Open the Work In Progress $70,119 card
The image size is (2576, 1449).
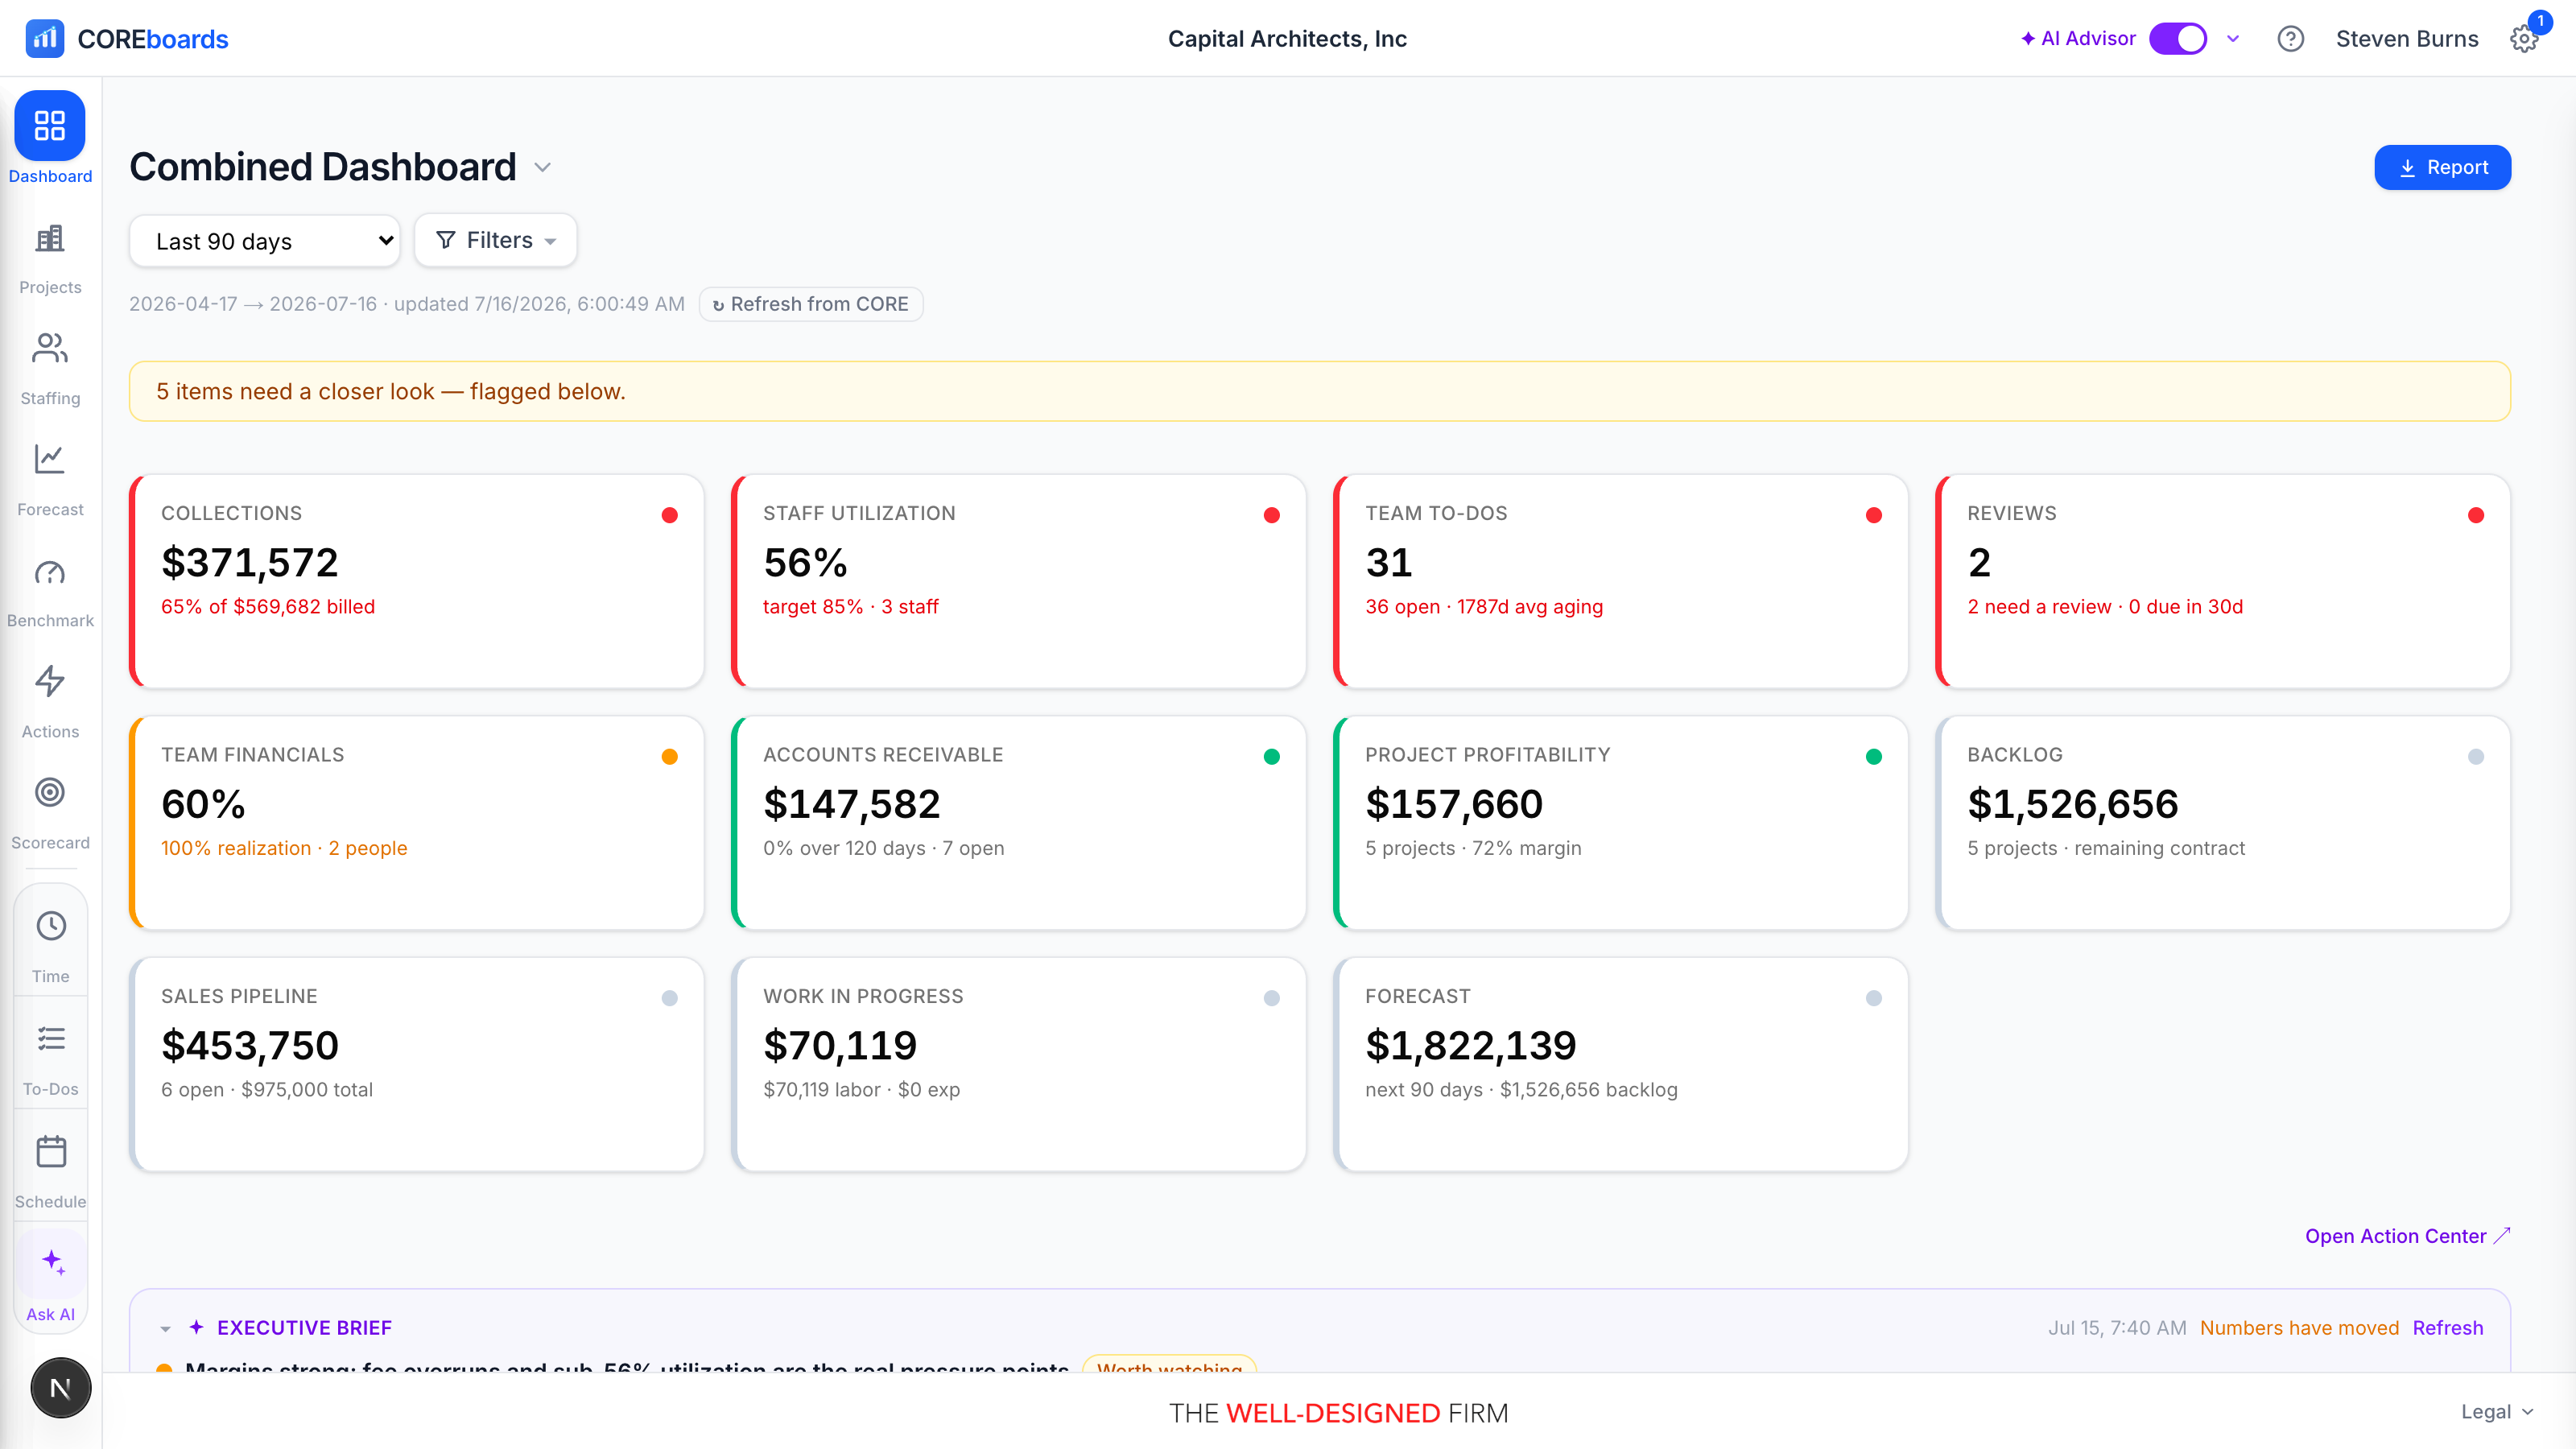coord(1019,1064)
